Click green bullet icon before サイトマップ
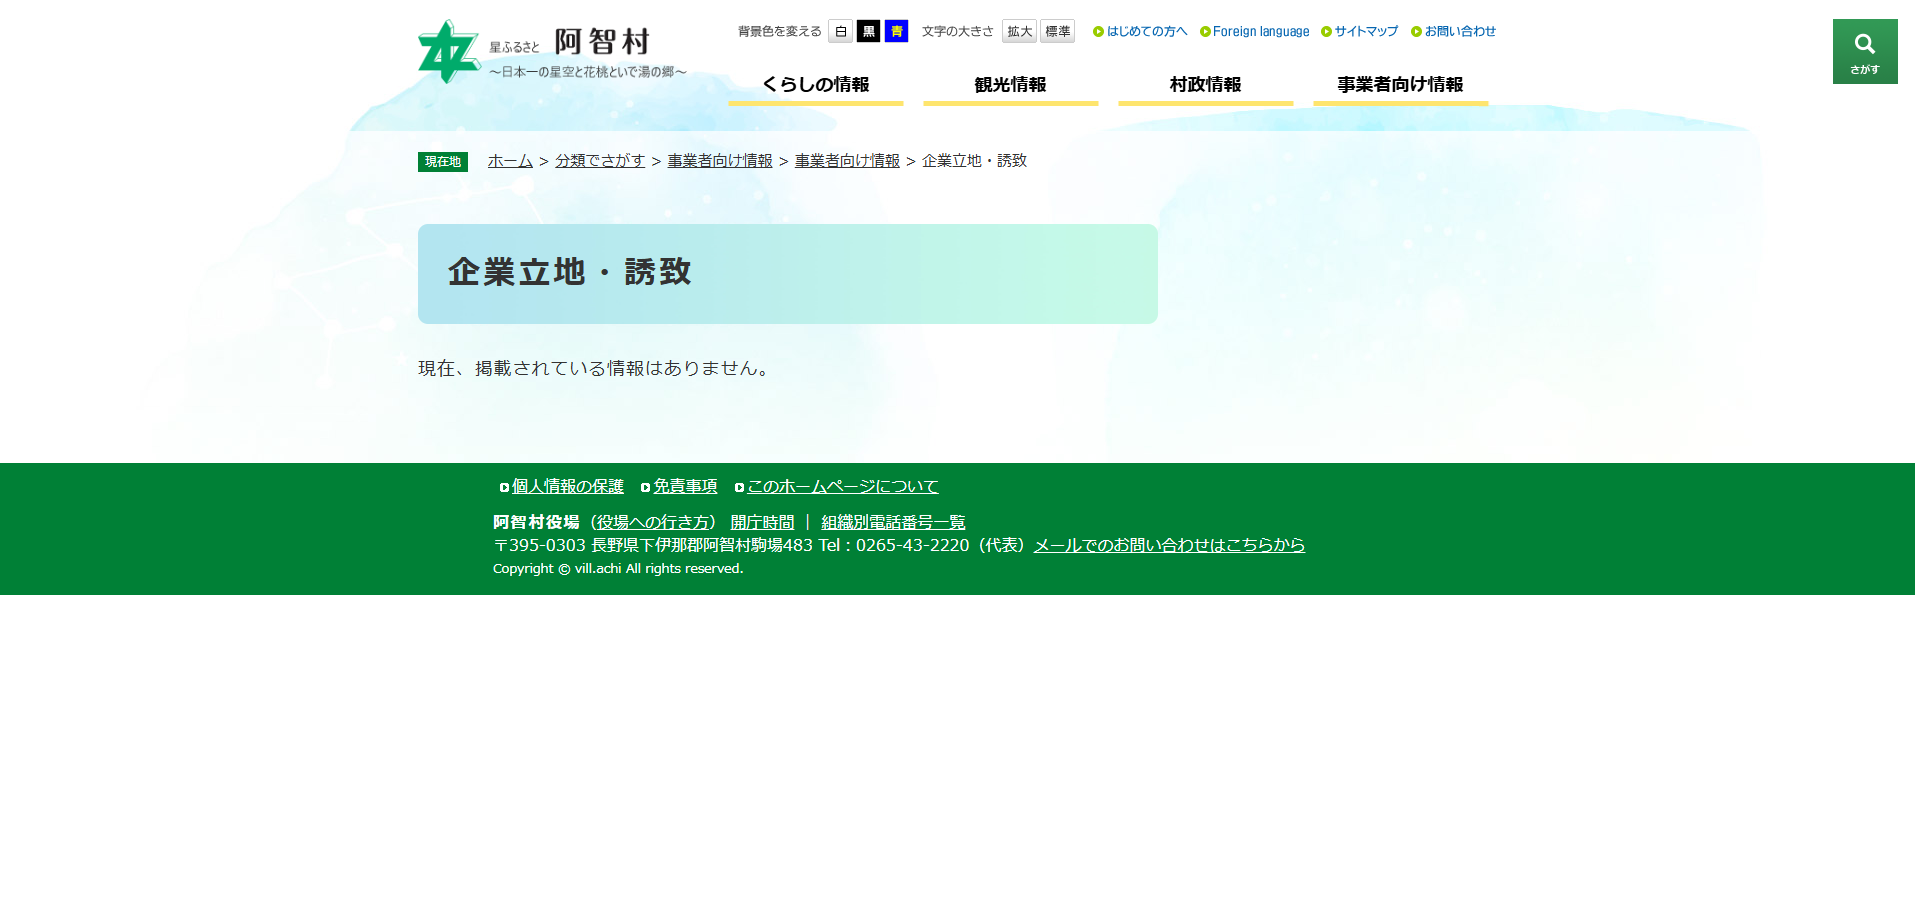The height and width of the screenshot is (900, 1915). [1326, 32]
